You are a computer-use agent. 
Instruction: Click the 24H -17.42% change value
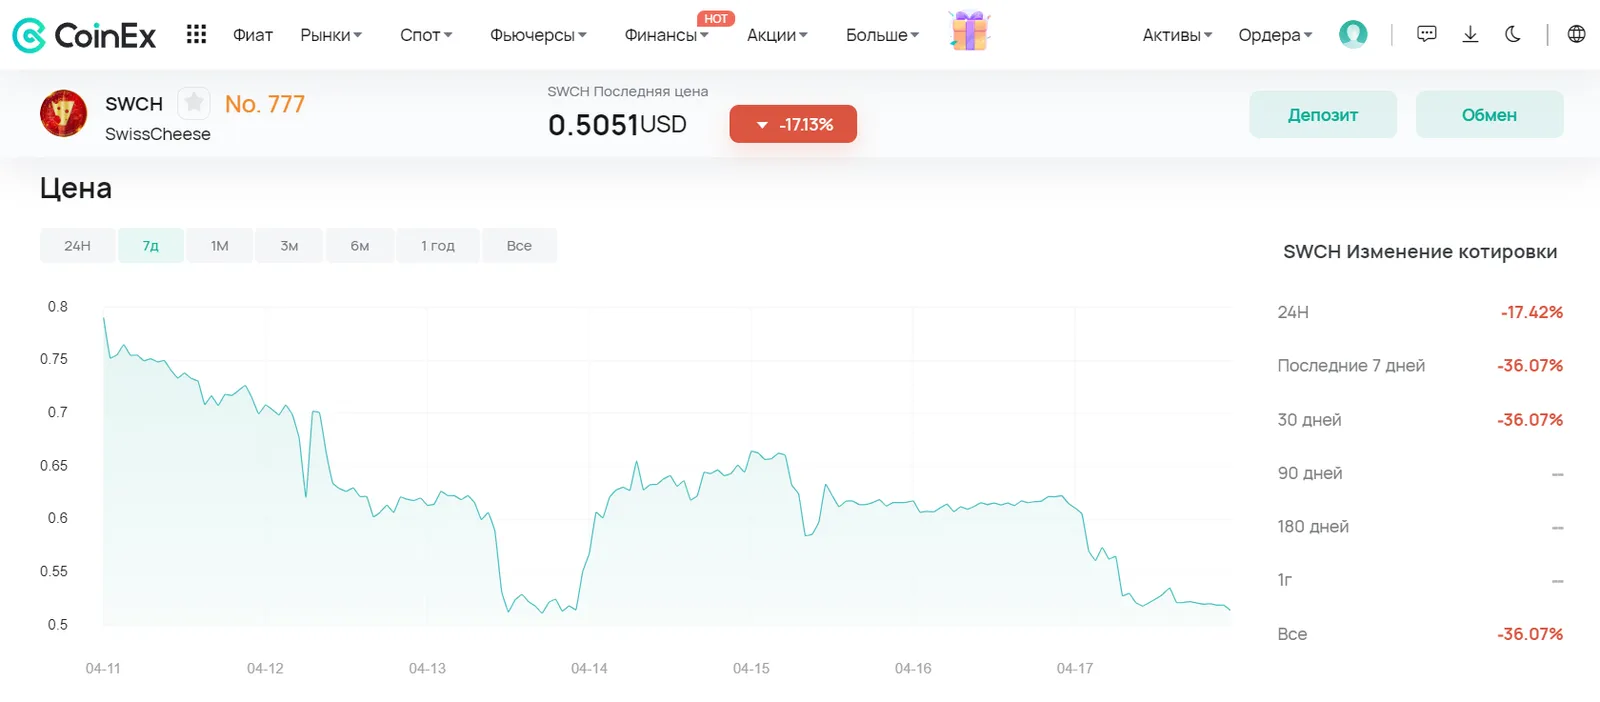[x=1531, y=312]
